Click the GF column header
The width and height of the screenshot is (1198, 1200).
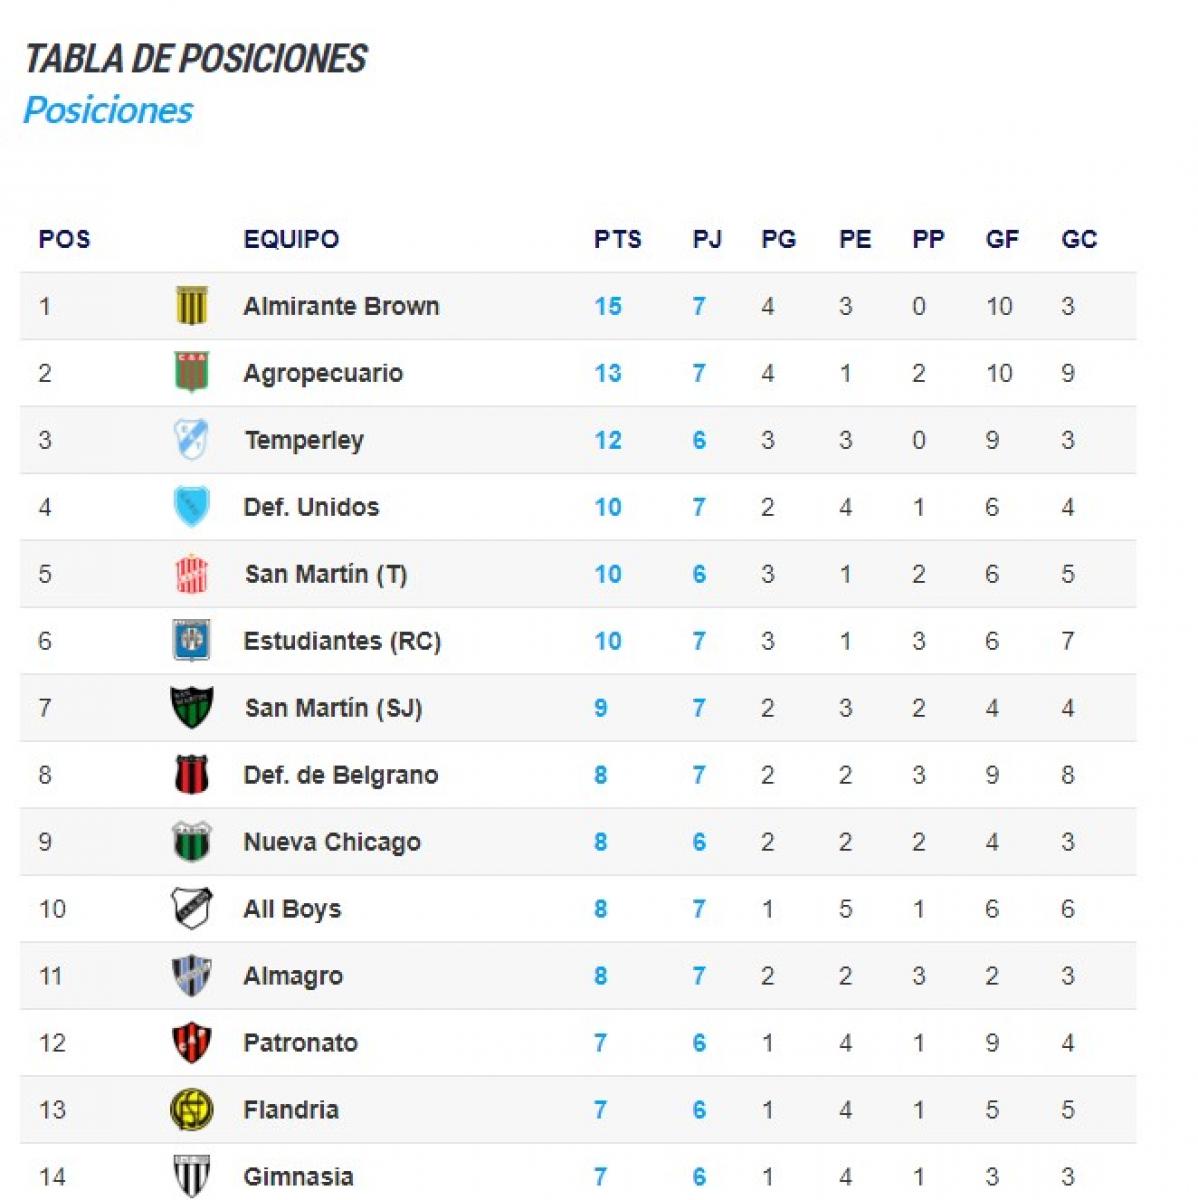tap(1002, 240)
